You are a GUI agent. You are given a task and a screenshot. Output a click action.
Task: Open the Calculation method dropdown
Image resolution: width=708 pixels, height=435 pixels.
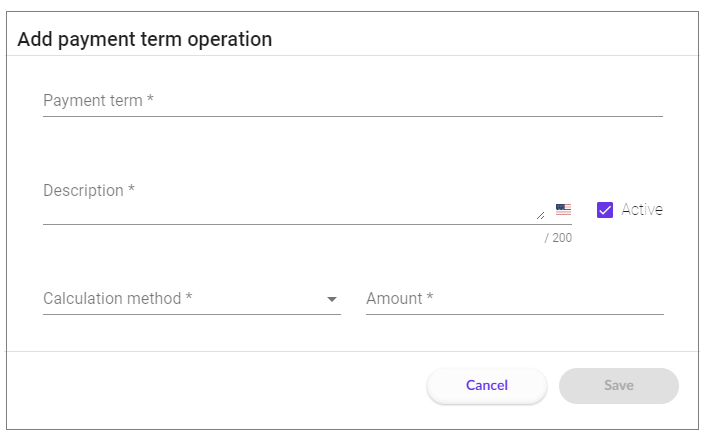pyautogui.click(x=190, y=299)
